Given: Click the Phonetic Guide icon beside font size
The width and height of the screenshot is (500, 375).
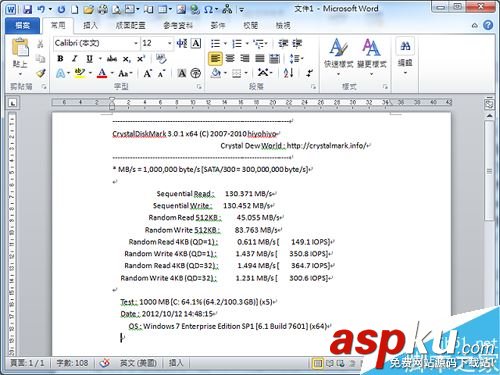Looking at the screenshot, I should point(182,43).
